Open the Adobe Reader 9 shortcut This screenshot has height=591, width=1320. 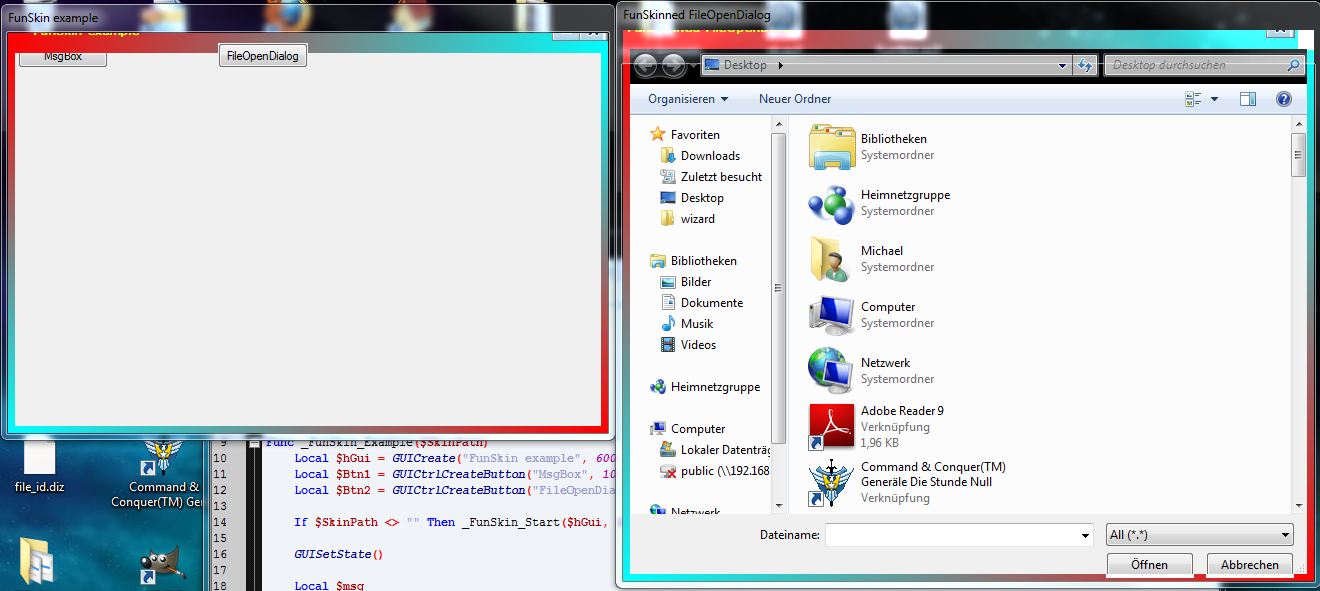click(830, 426)
